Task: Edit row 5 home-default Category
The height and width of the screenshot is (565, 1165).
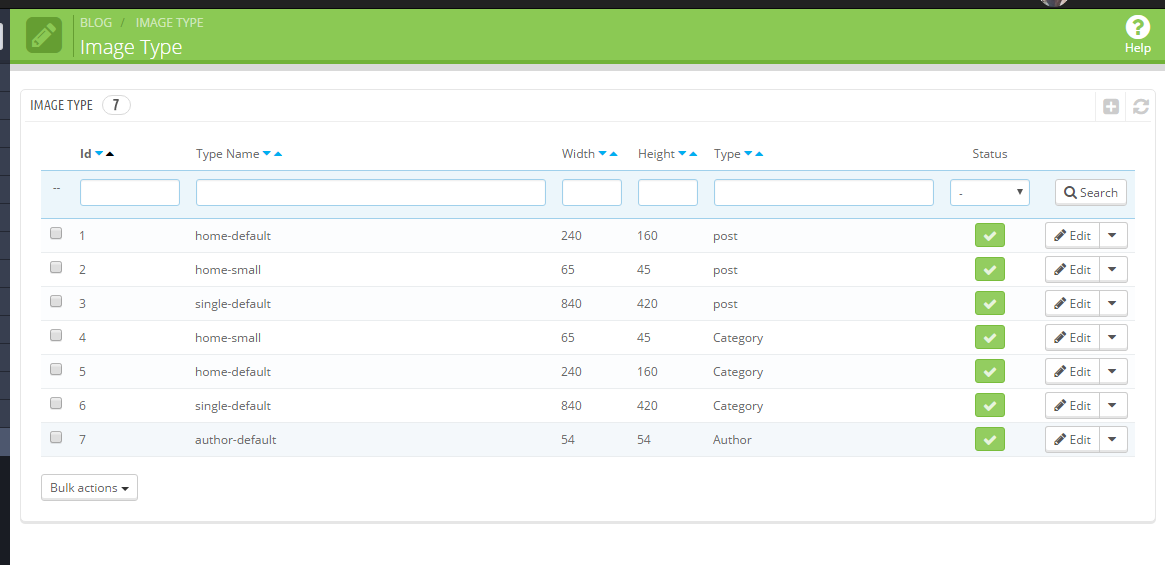Action: coord(1072,371)
